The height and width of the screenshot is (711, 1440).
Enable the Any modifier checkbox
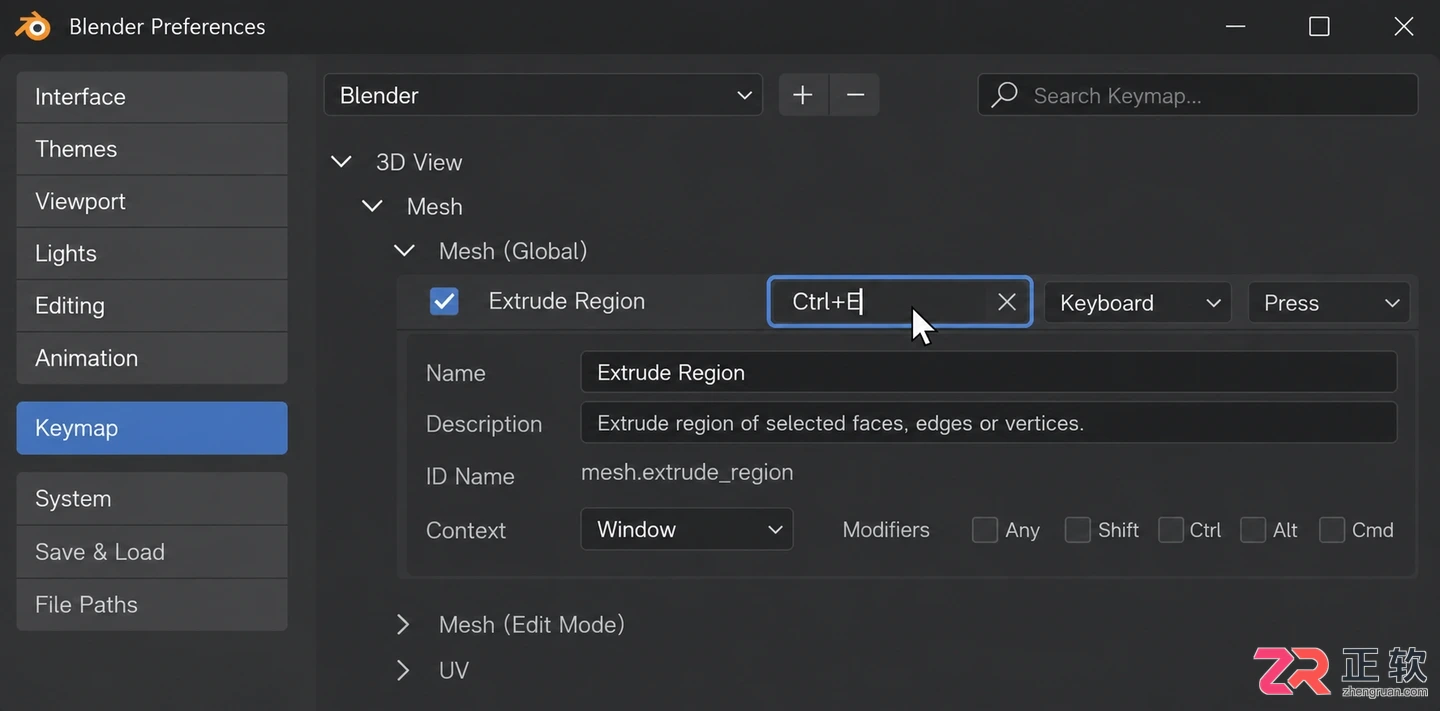(985, 530)
